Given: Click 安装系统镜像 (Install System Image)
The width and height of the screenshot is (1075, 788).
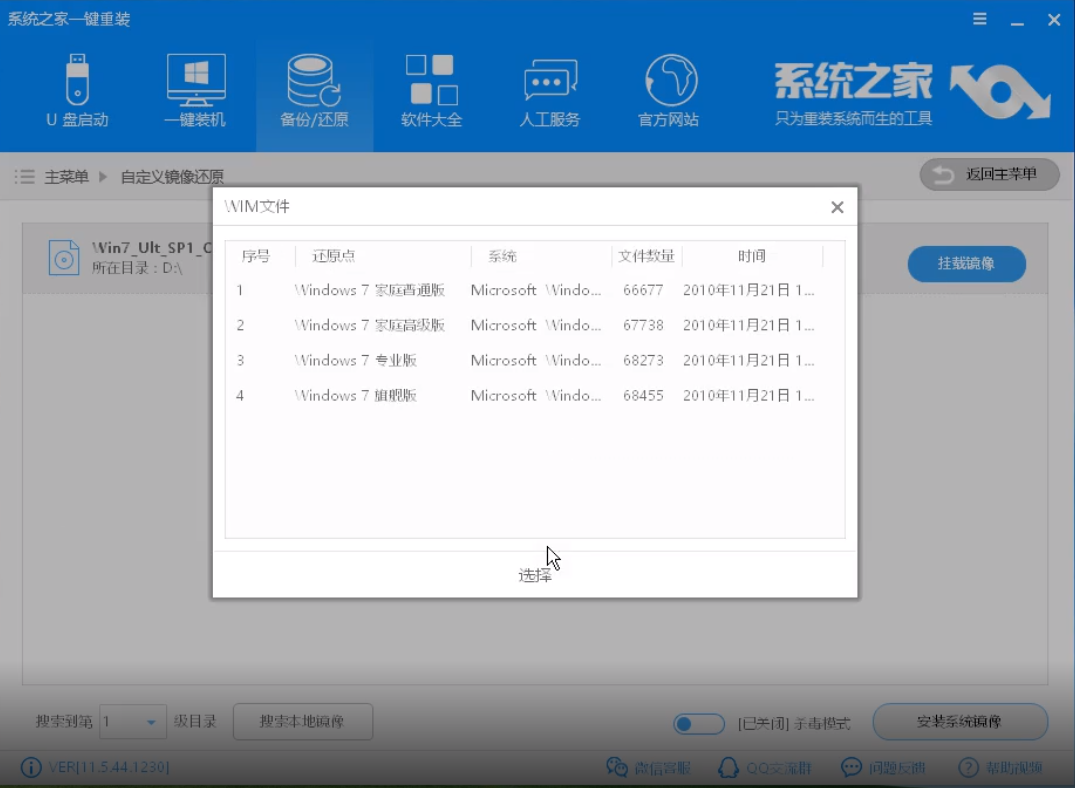Looking at the screenshot, I should click(959, 722).
